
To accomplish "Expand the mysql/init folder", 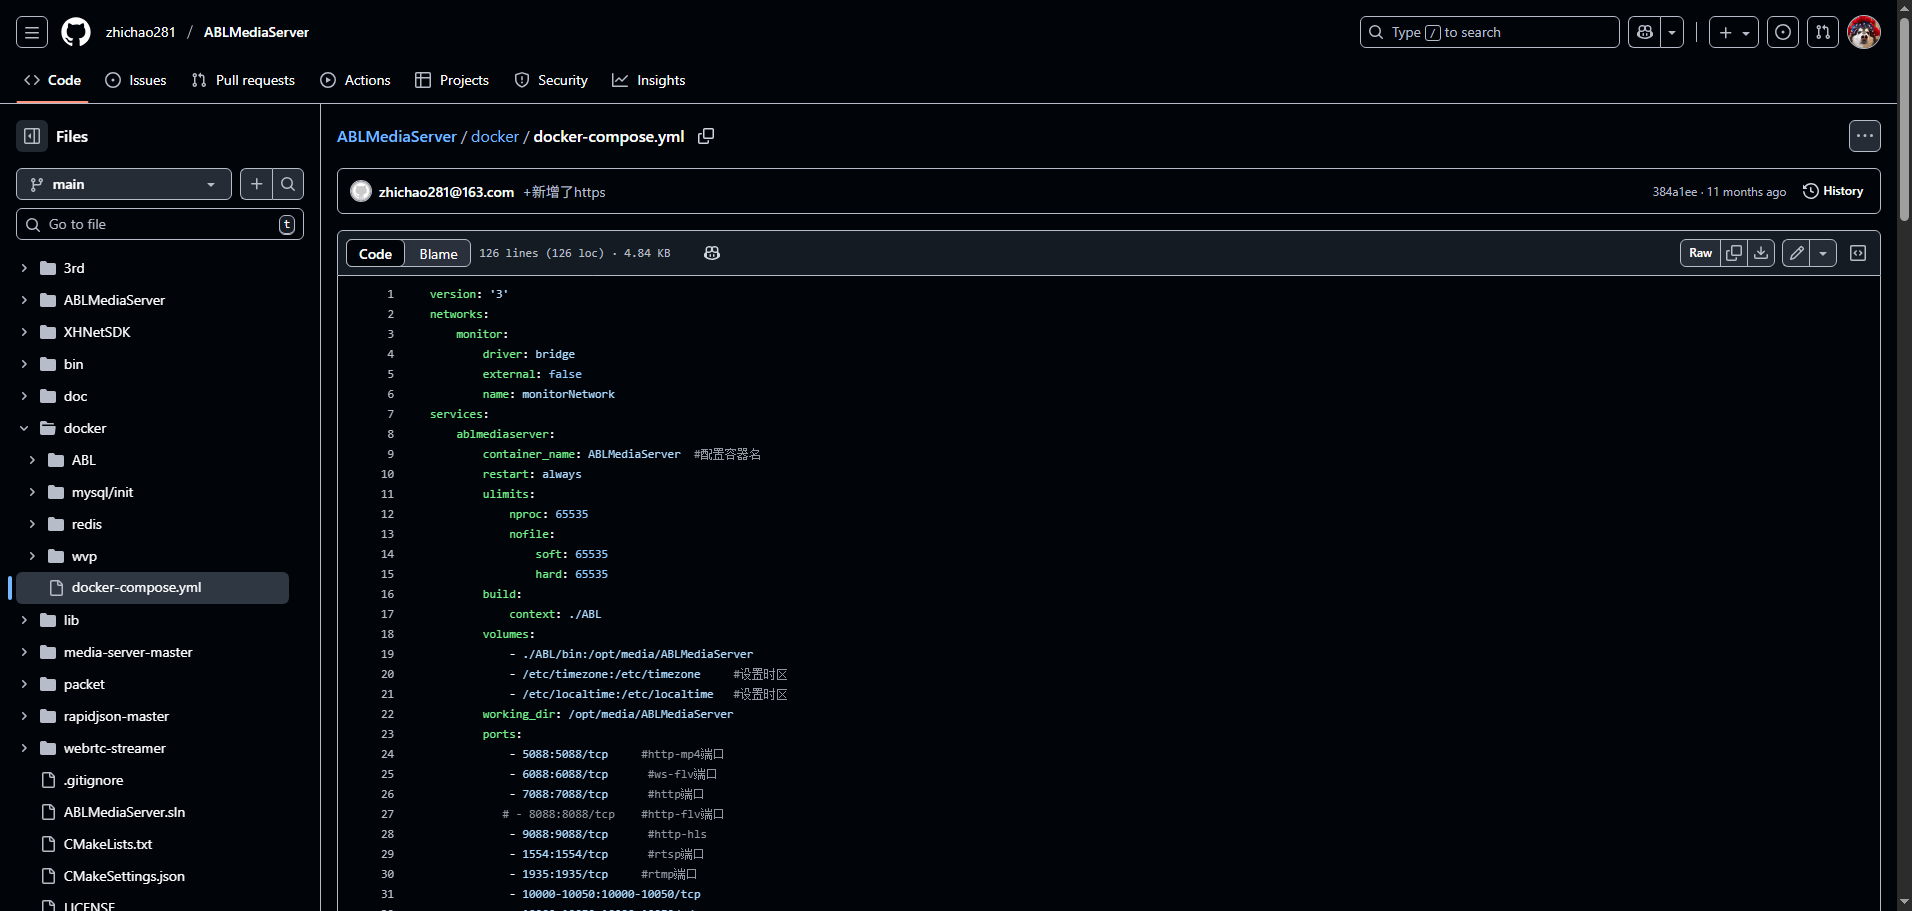I will 32,492.
